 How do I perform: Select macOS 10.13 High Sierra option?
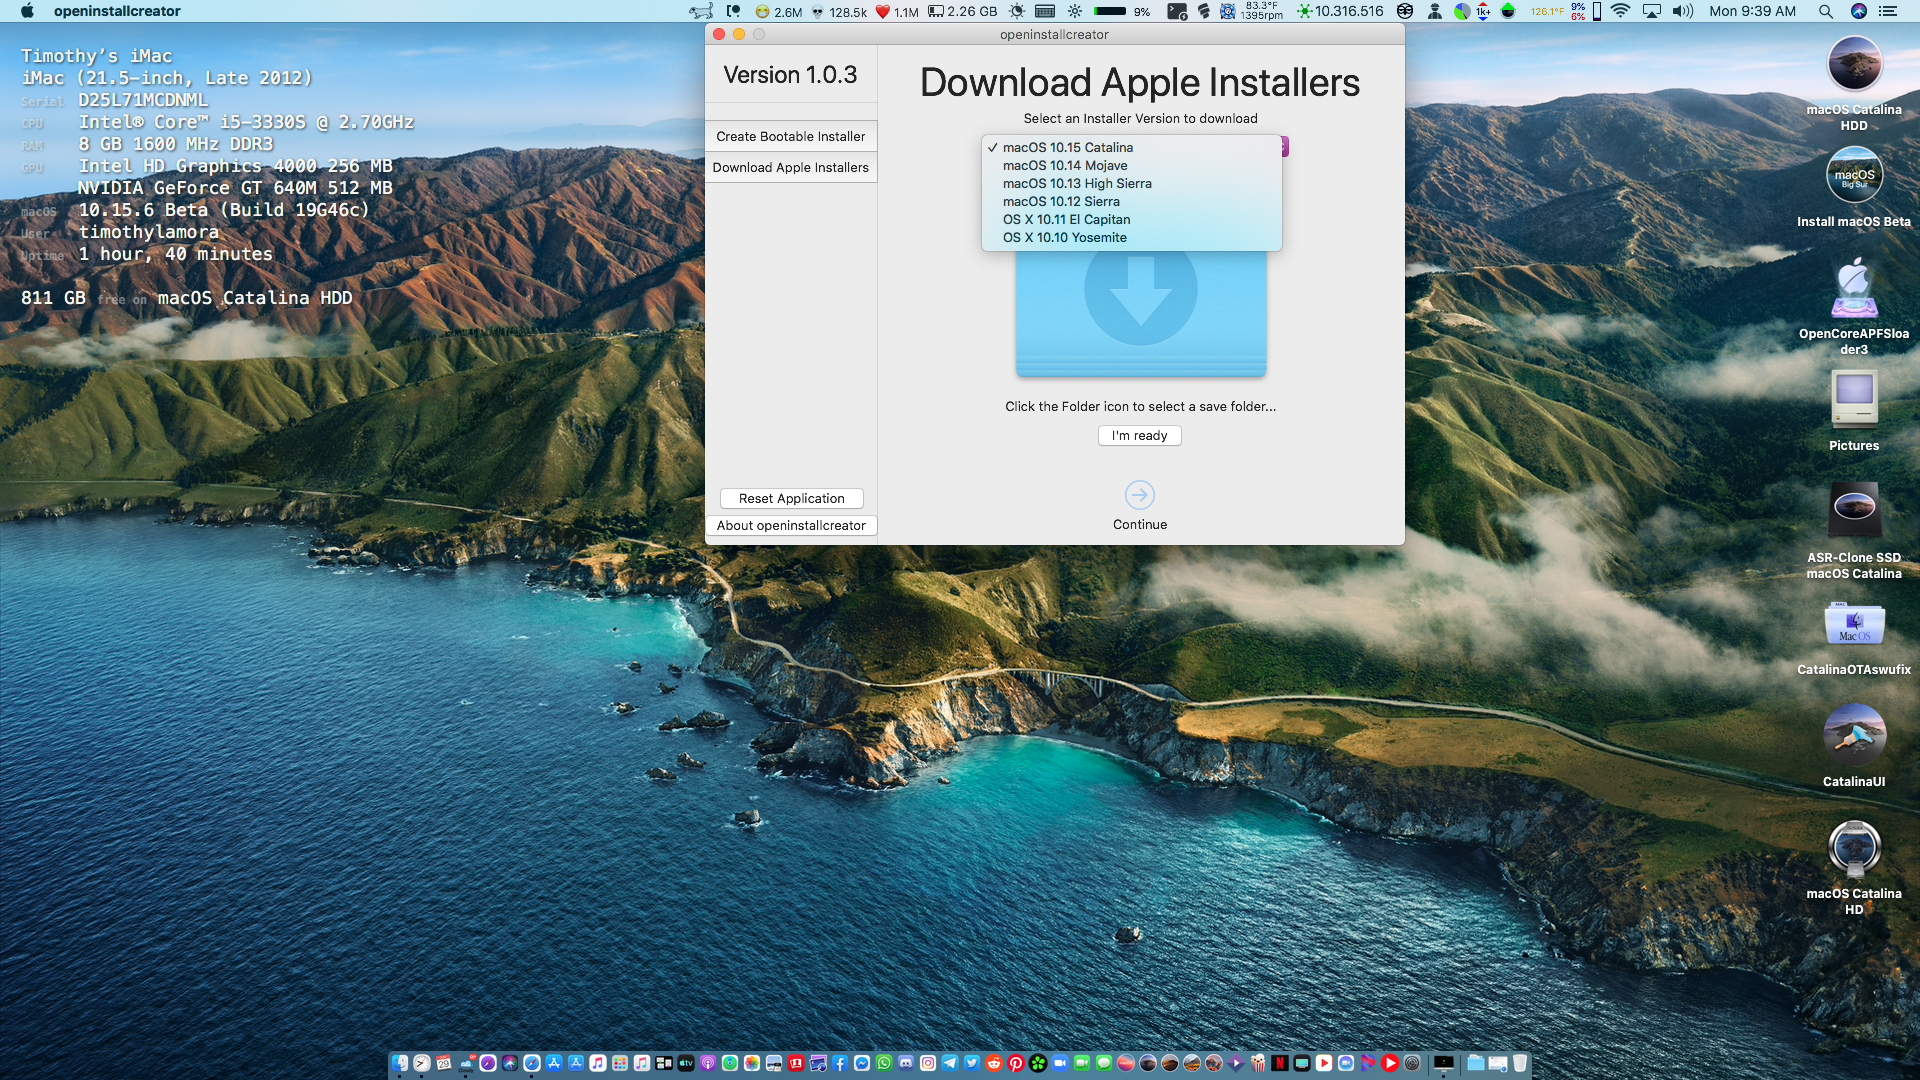tap(1077, 183)
